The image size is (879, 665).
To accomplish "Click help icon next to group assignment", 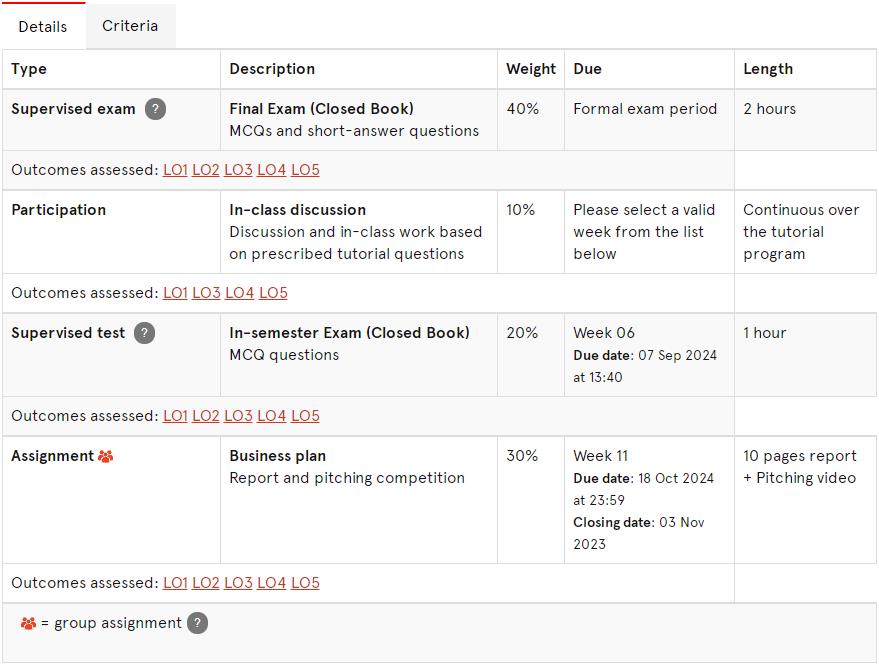I will (197, 623).
